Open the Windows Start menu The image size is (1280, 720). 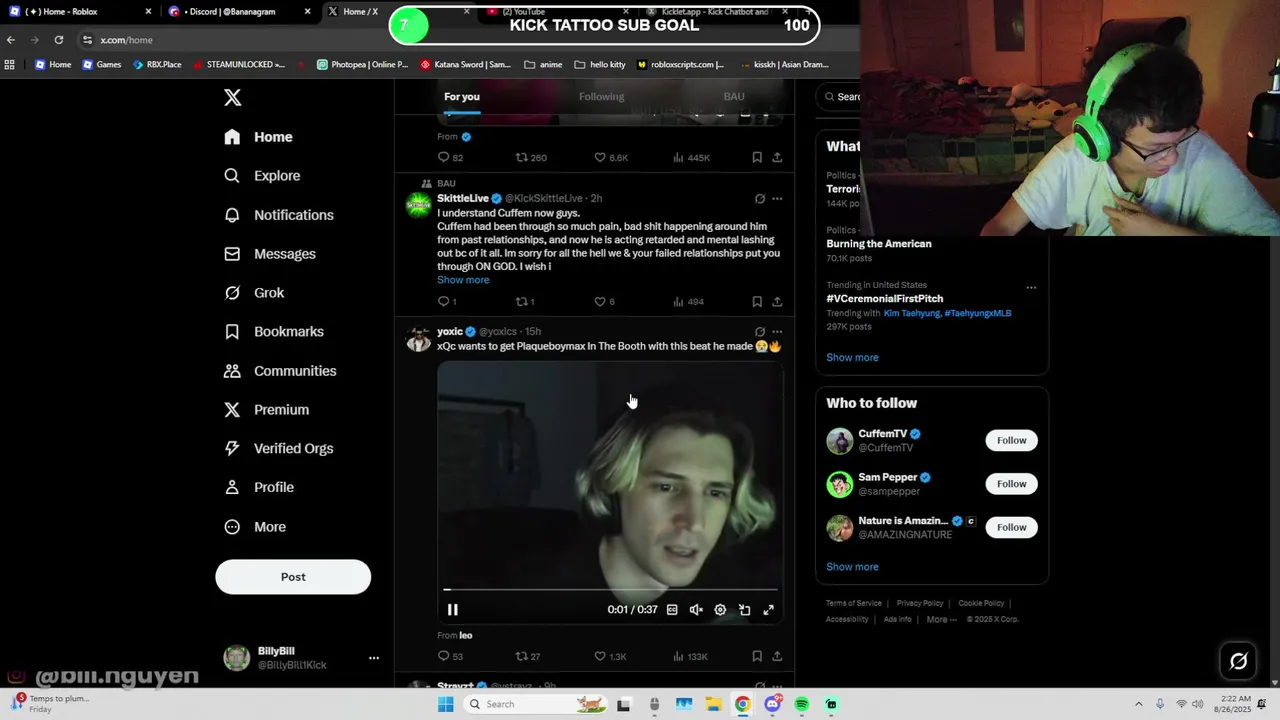[x=445, y=704]
